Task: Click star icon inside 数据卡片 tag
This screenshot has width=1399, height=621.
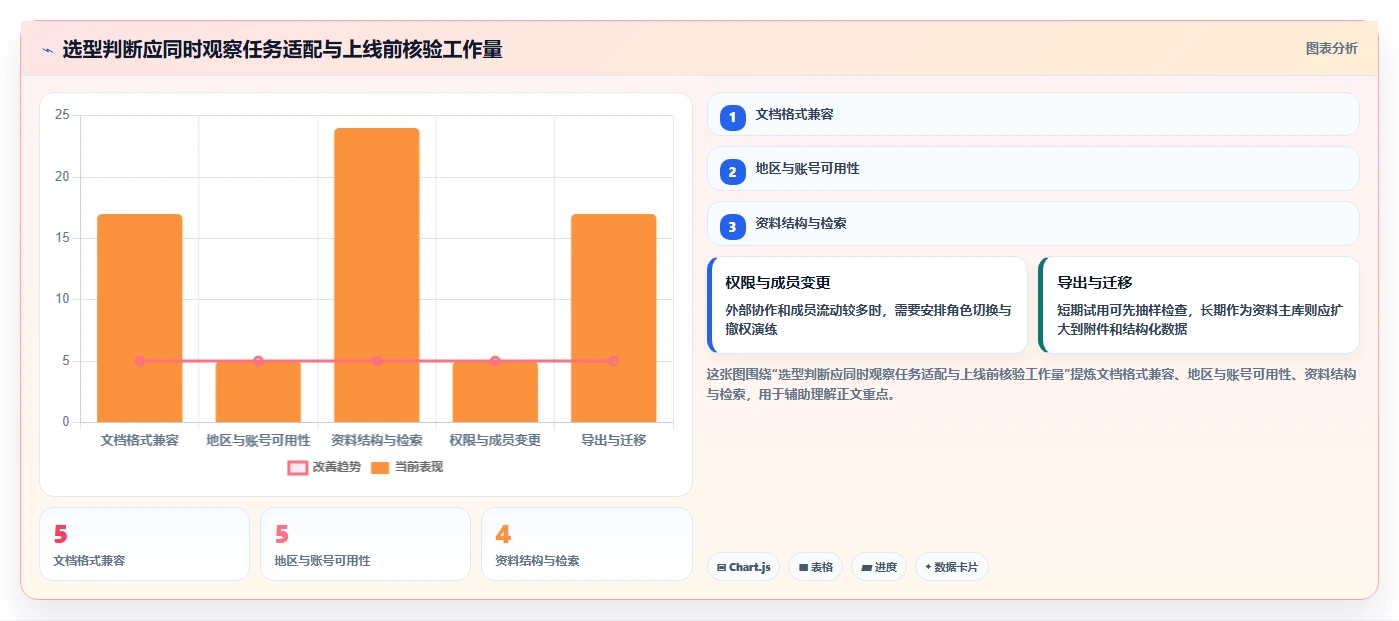Action: coord(928,567)
